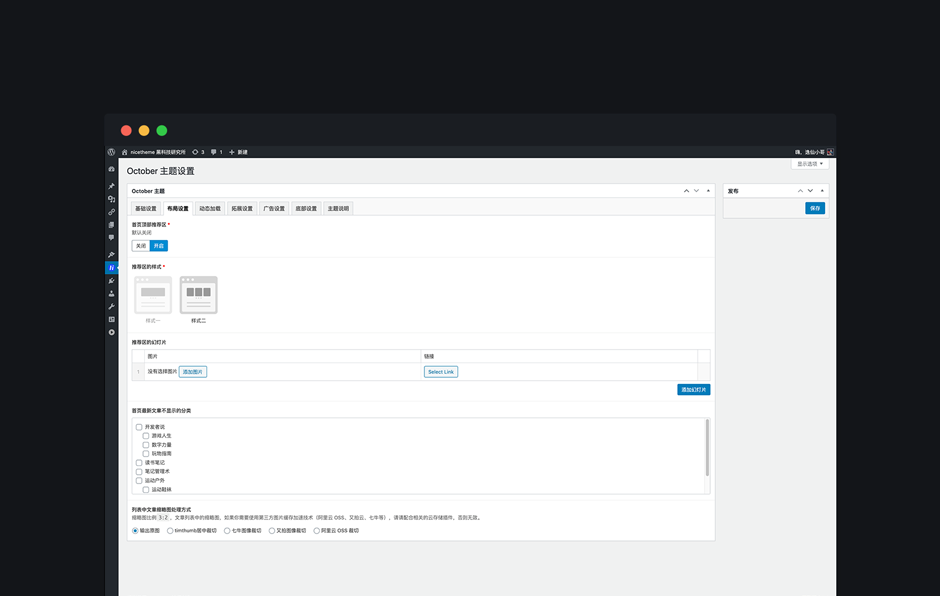This screenshot has width=940, height=596.
Task: Switch to the 主题说明 tab
Action: pyautogui.click(x=338, y=209)
